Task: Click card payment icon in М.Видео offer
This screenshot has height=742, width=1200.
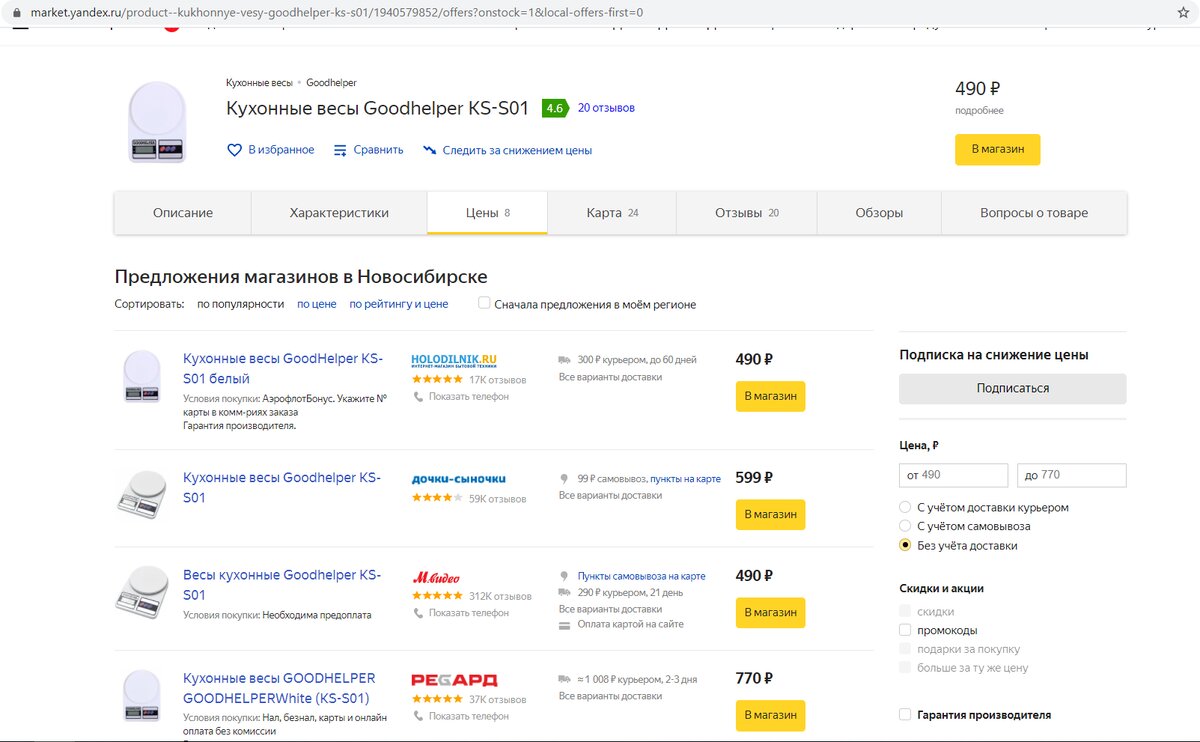Action: (565, 625)
